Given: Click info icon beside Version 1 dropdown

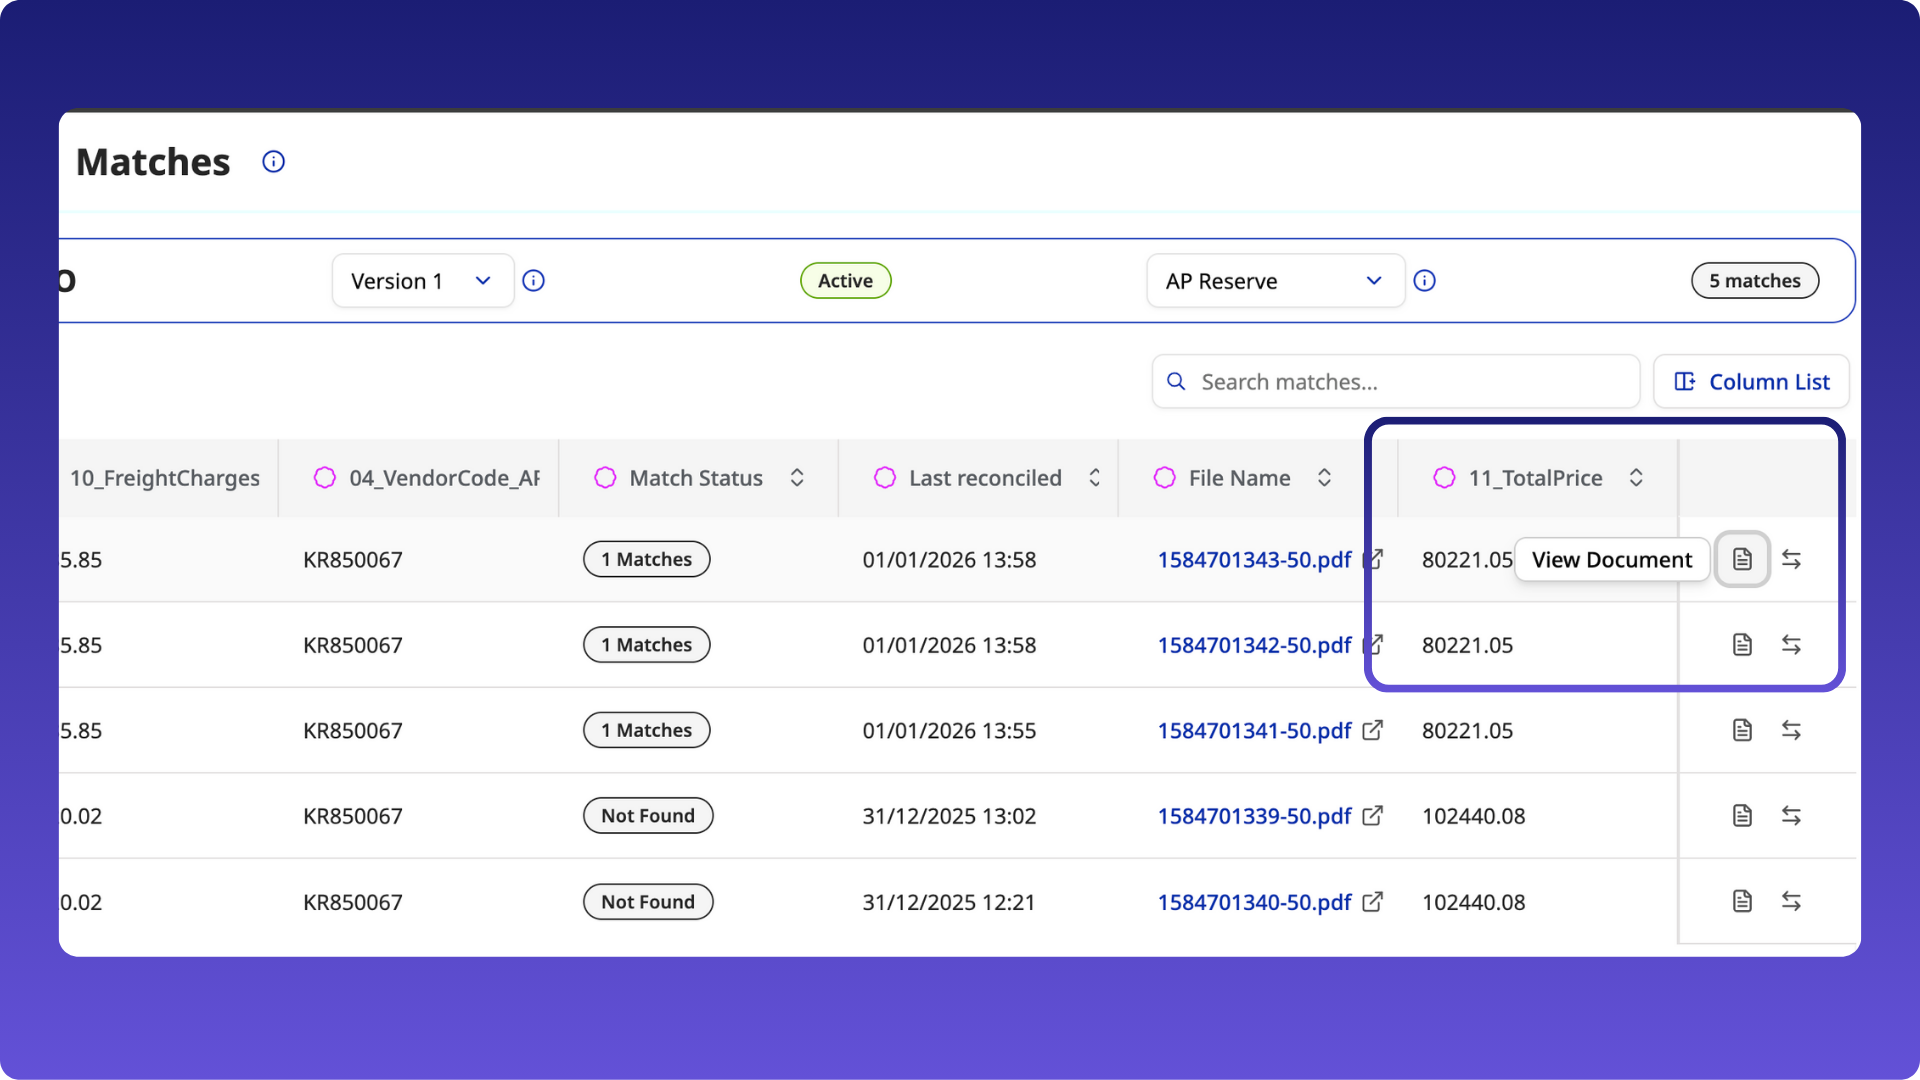Looking at the screenshot, I should pyautogui.click(x=534, y=281).
